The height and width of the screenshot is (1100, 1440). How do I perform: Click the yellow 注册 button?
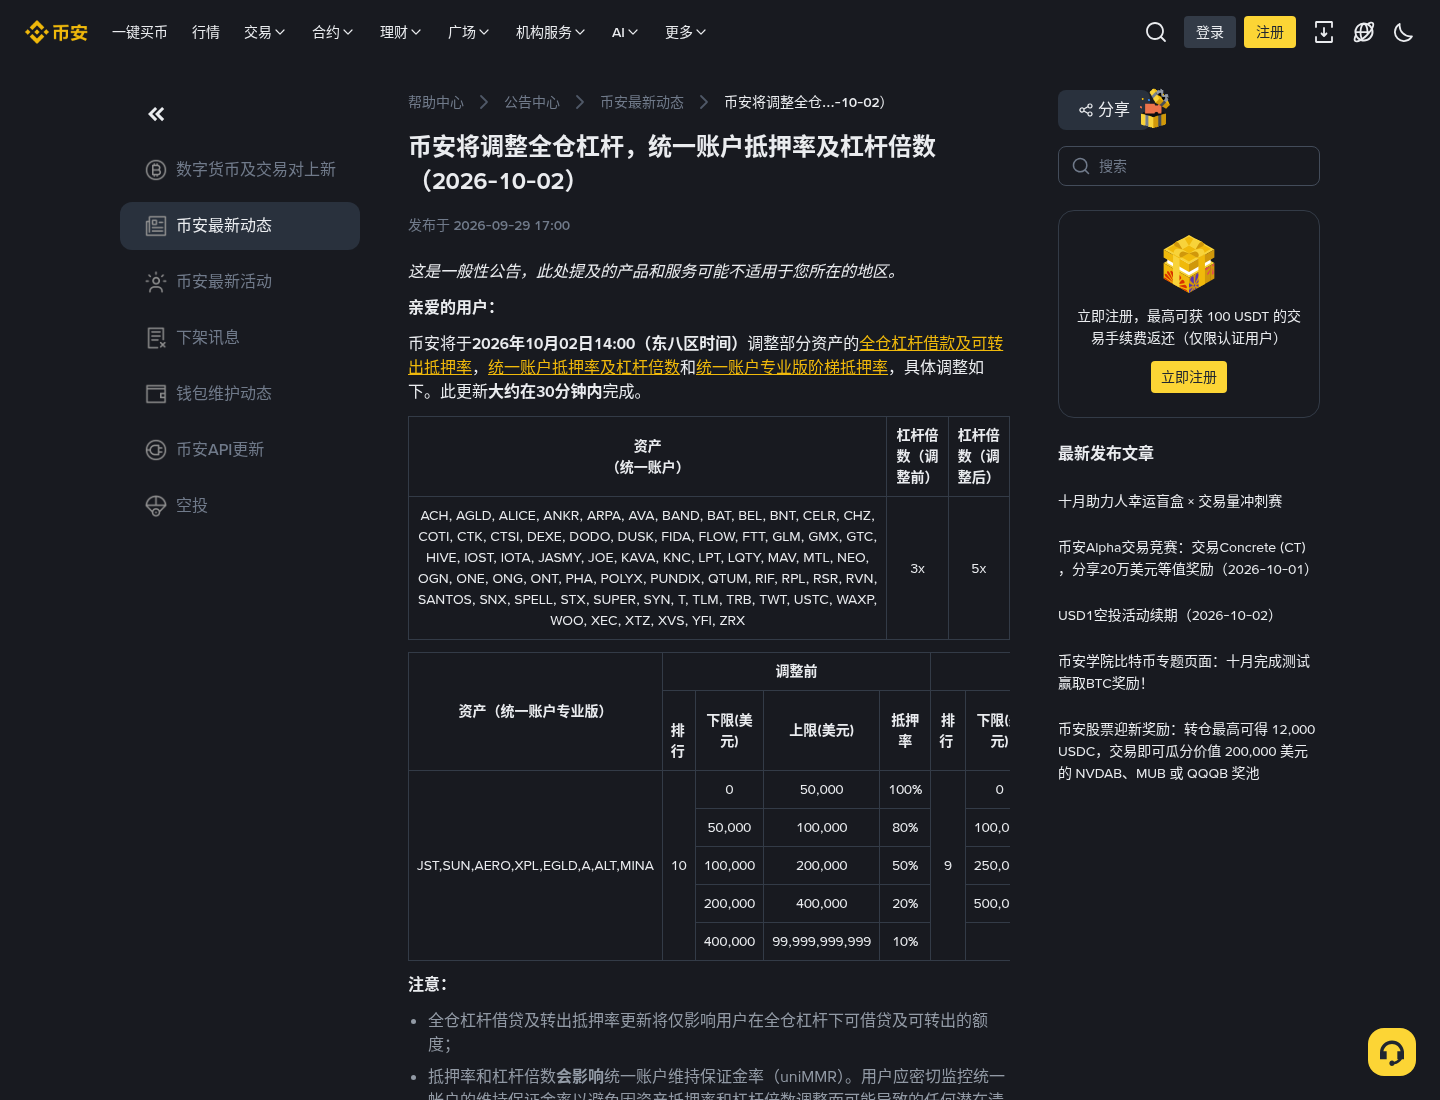tap(1270, 32)
